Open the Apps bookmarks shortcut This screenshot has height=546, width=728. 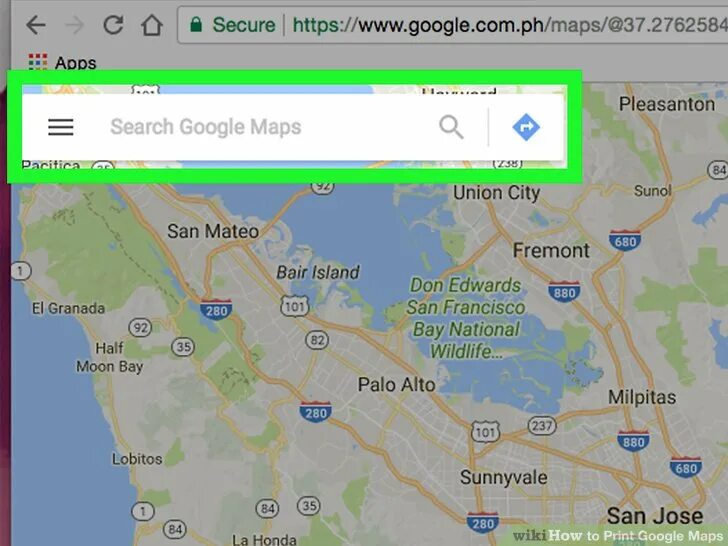pyautogui.click(x=62, y=62)
